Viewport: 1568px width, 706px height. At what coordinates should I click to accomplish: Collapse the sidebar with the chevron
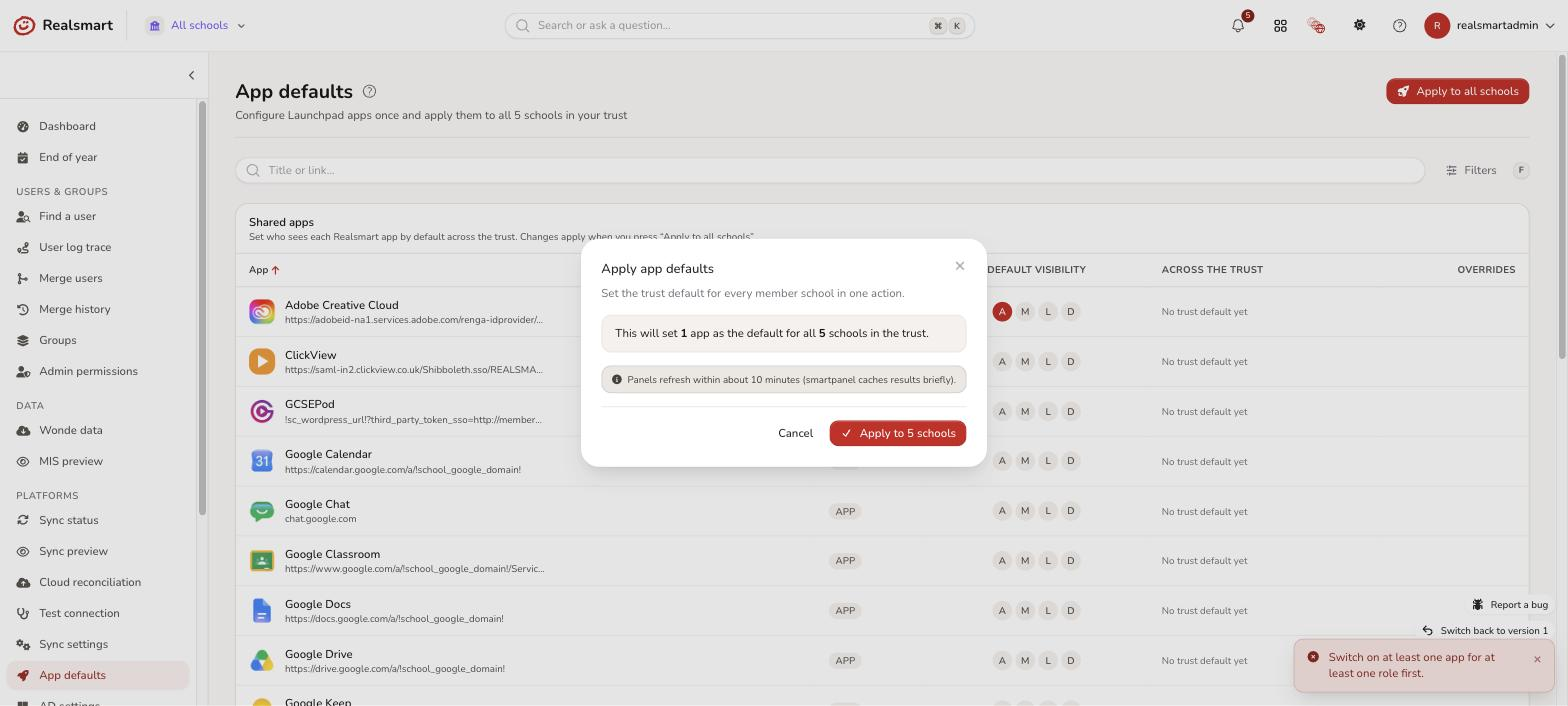pyautogui.click(x=191, y=75)
